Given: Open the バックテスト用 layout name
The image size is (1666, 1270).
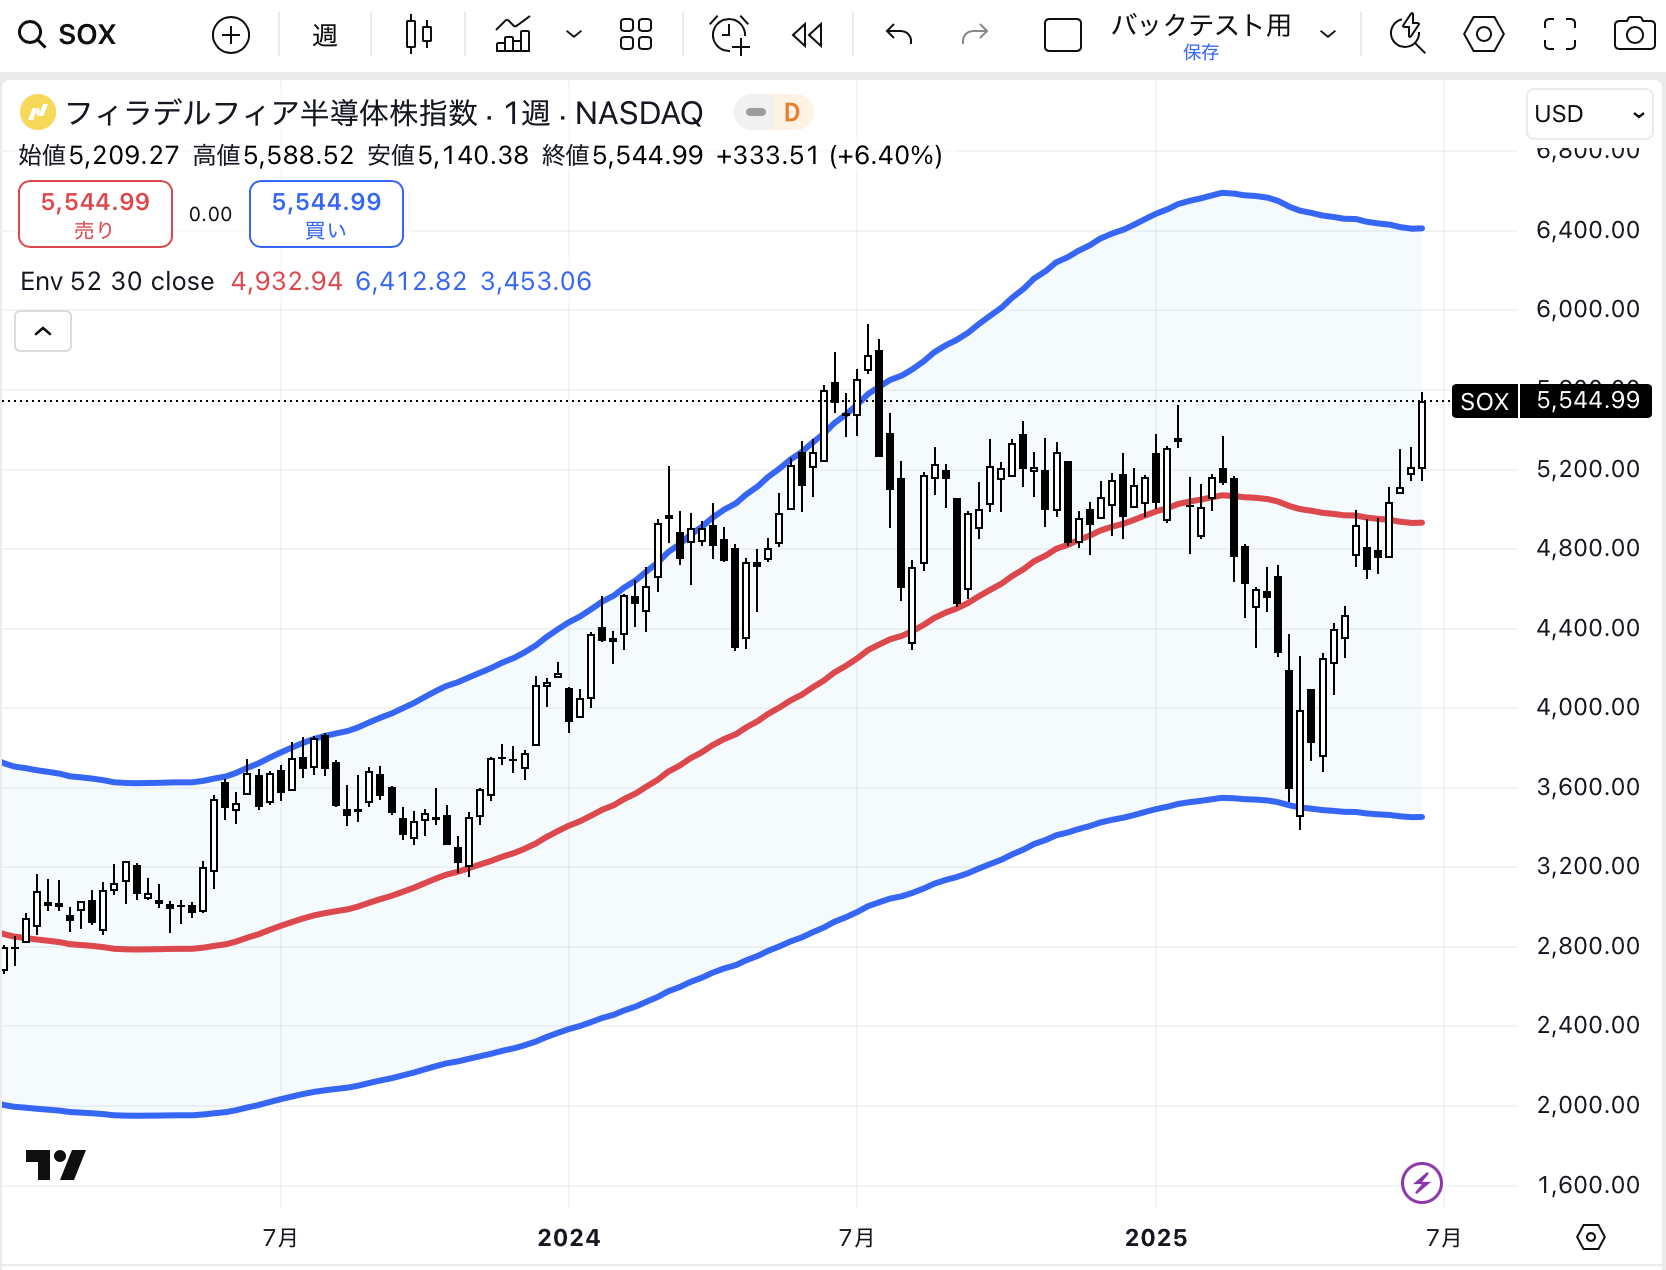Looking at the screenshot, I should [x=1202, y=25].
